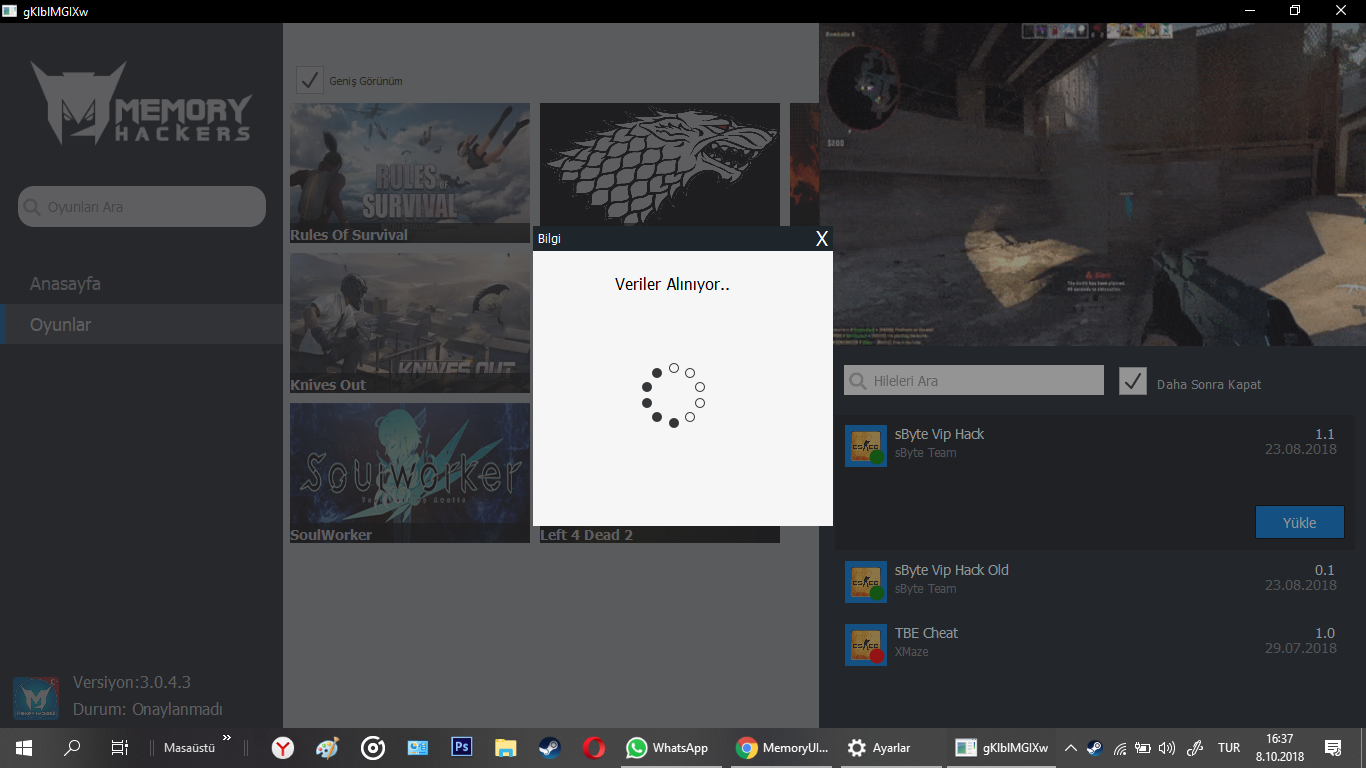Open the Windows Start menu
The height and width of the screenshot is (768, 1366).
pyautogui.click(x=24, y=748)
